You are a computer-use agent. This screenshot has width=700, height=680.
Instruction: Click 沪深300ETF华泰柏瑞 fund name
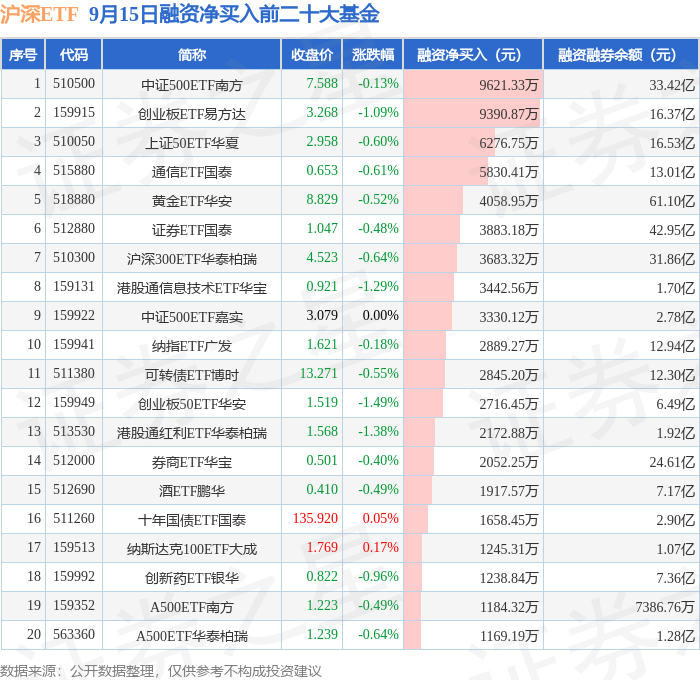click(192, 259)
